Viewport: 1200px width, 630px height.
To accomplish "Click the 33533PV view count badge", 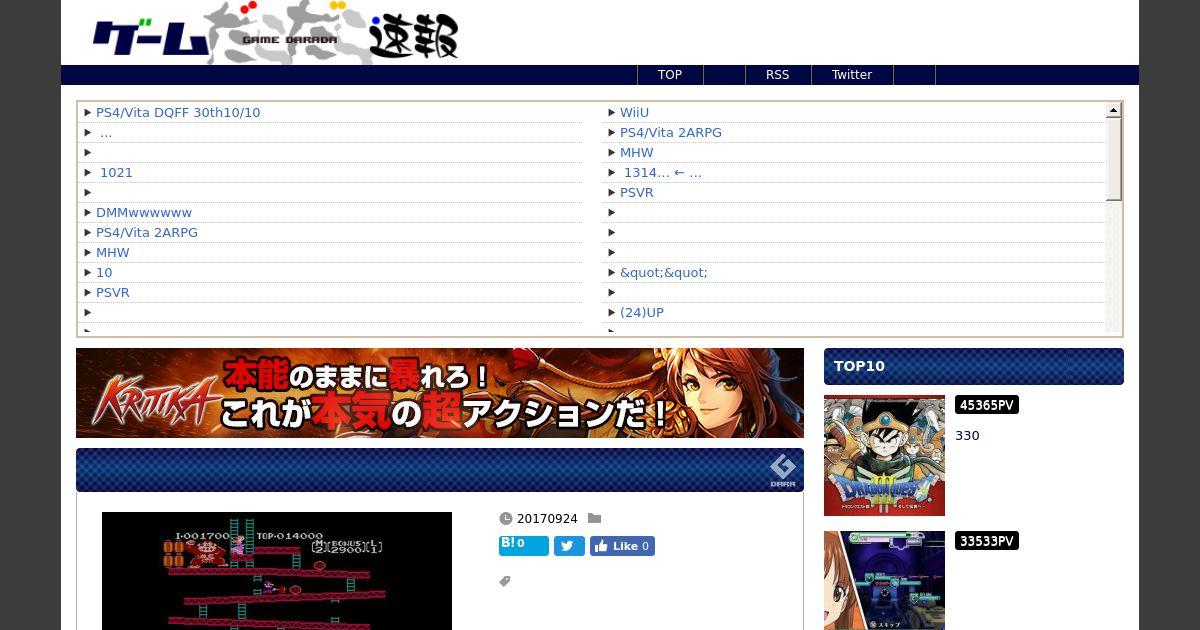I will [x=987, y=541].
